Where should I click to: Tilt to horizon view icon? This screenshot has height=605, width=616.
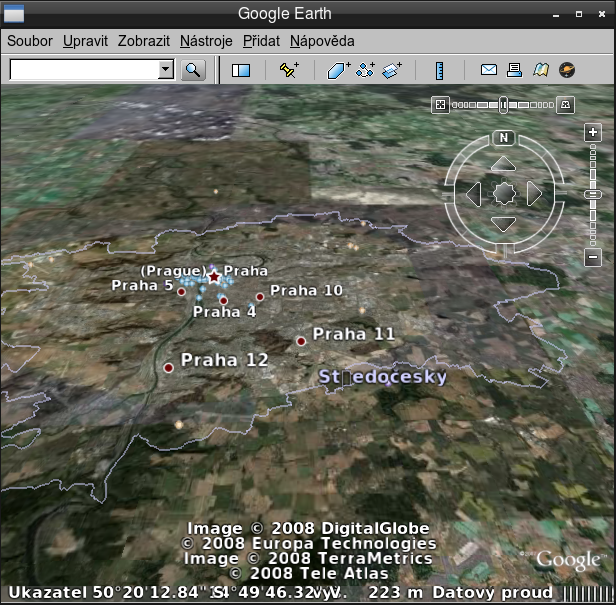tap(565, 105)
